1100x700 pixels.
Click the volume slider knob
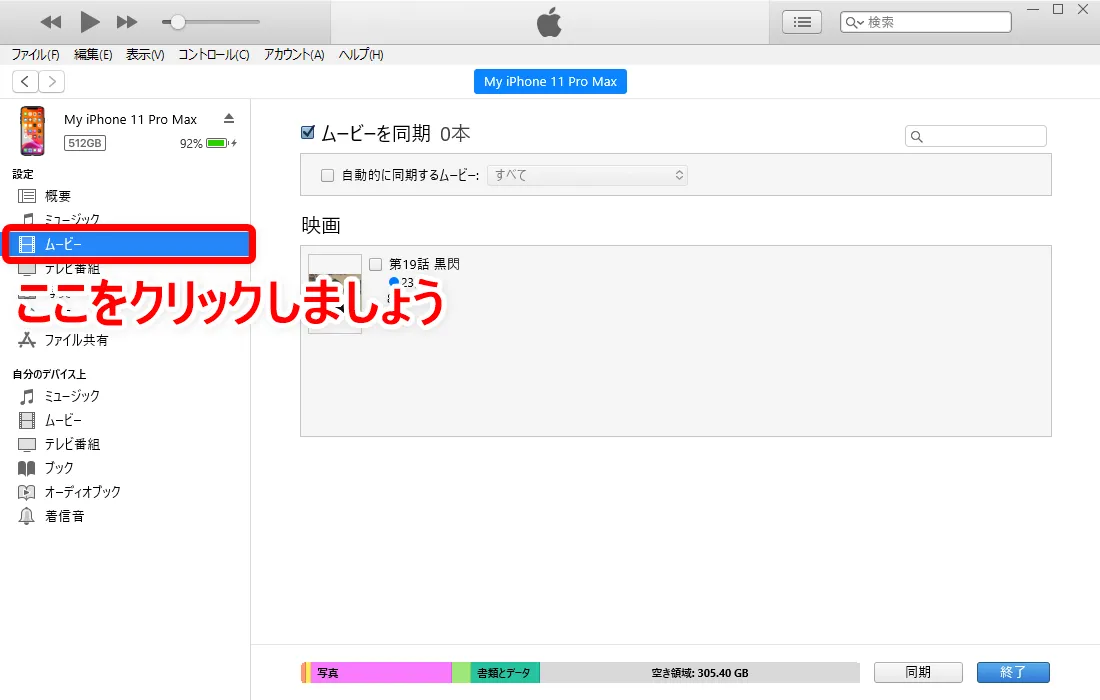click(x=178, y=22)
